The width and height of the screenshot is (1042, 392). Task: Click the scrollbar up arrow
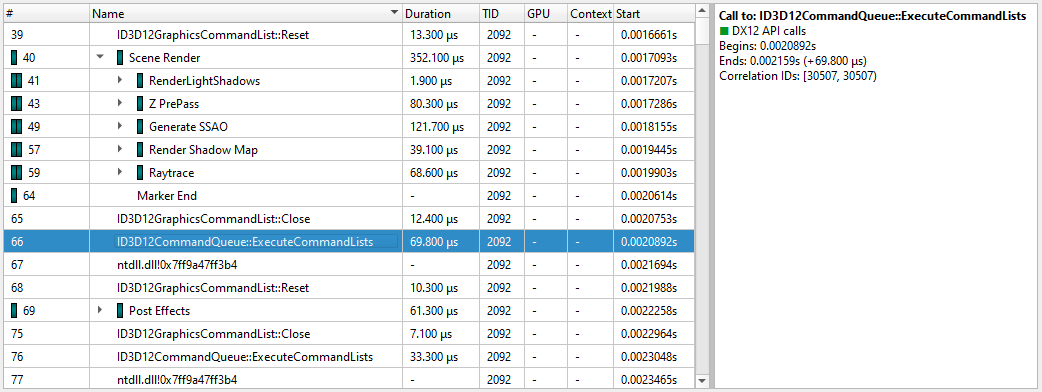click(x=702, y=11)
